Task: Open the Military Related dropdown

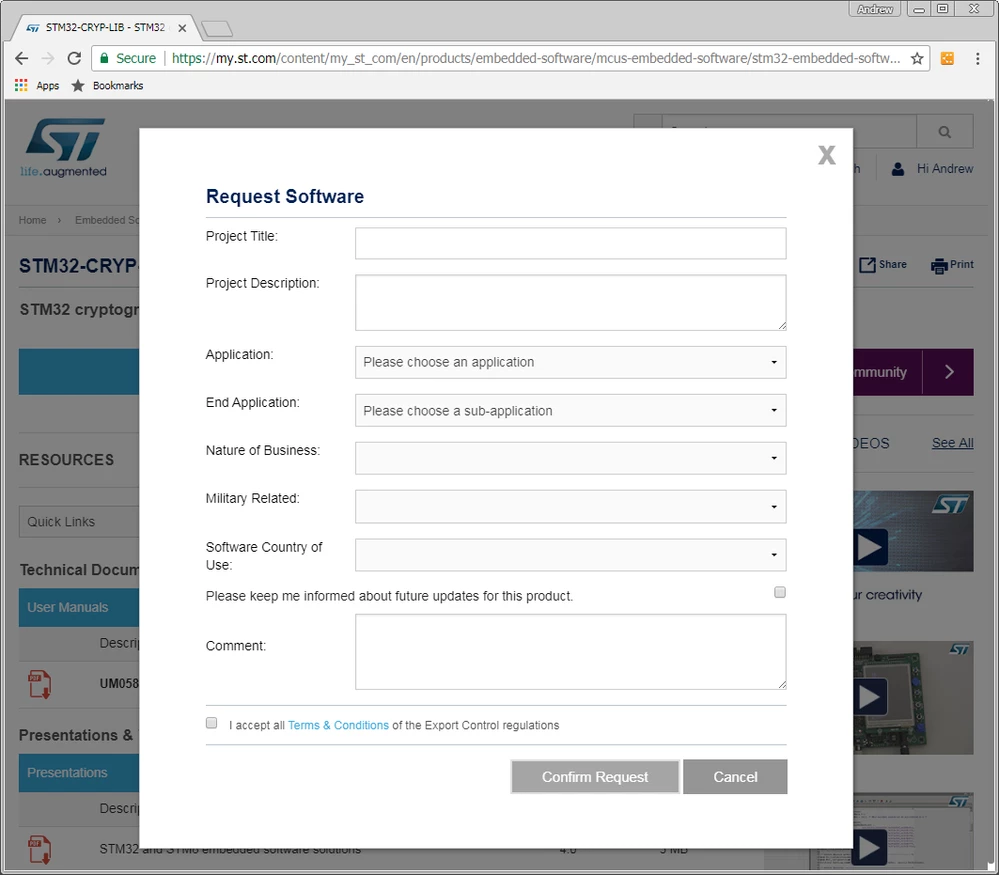Action: pyautogui.click(x=570, y=507)
